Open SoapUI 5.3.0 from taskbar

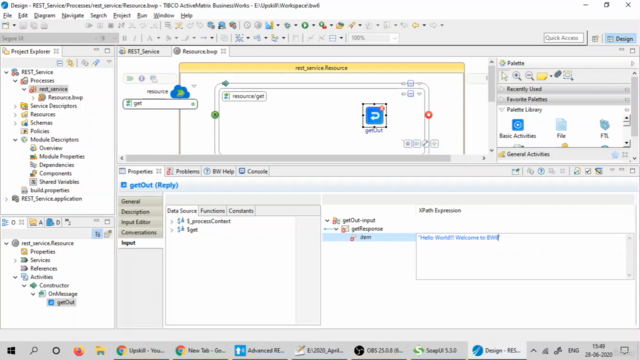coord(436,351)
